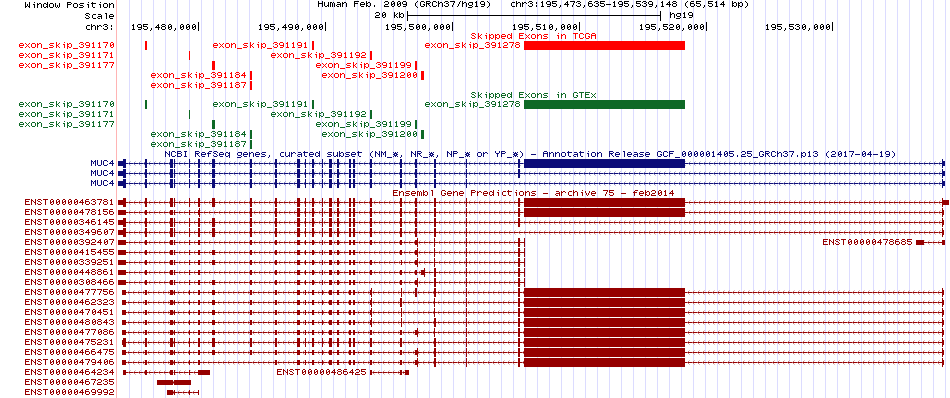Select red exon_skip_391199 label
This screenshot has height=398, width=950.
point(364,65)
